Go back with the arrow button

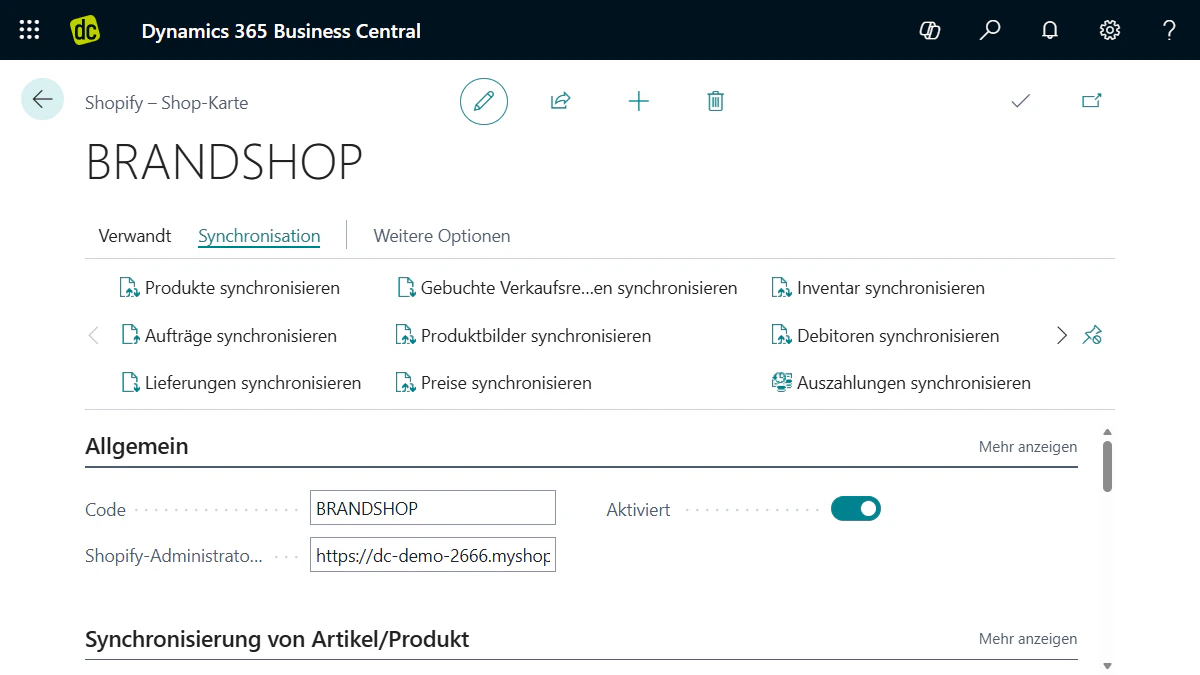click(x=42, y=99)
